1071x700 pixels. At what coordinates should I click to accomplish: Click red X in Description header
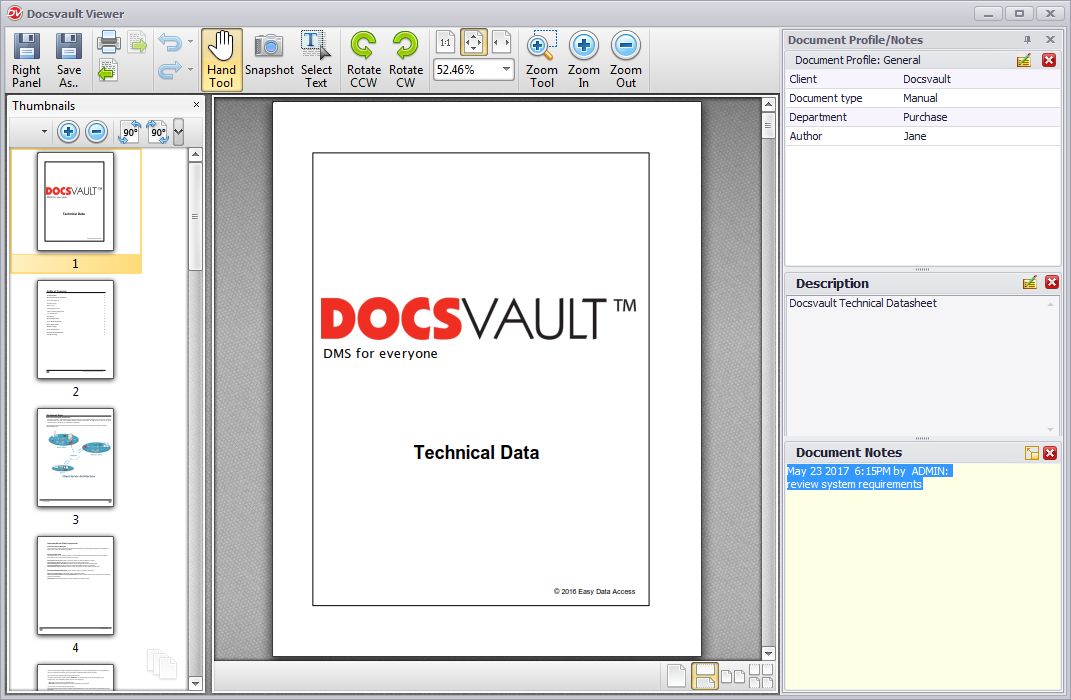click(1052, 282)
